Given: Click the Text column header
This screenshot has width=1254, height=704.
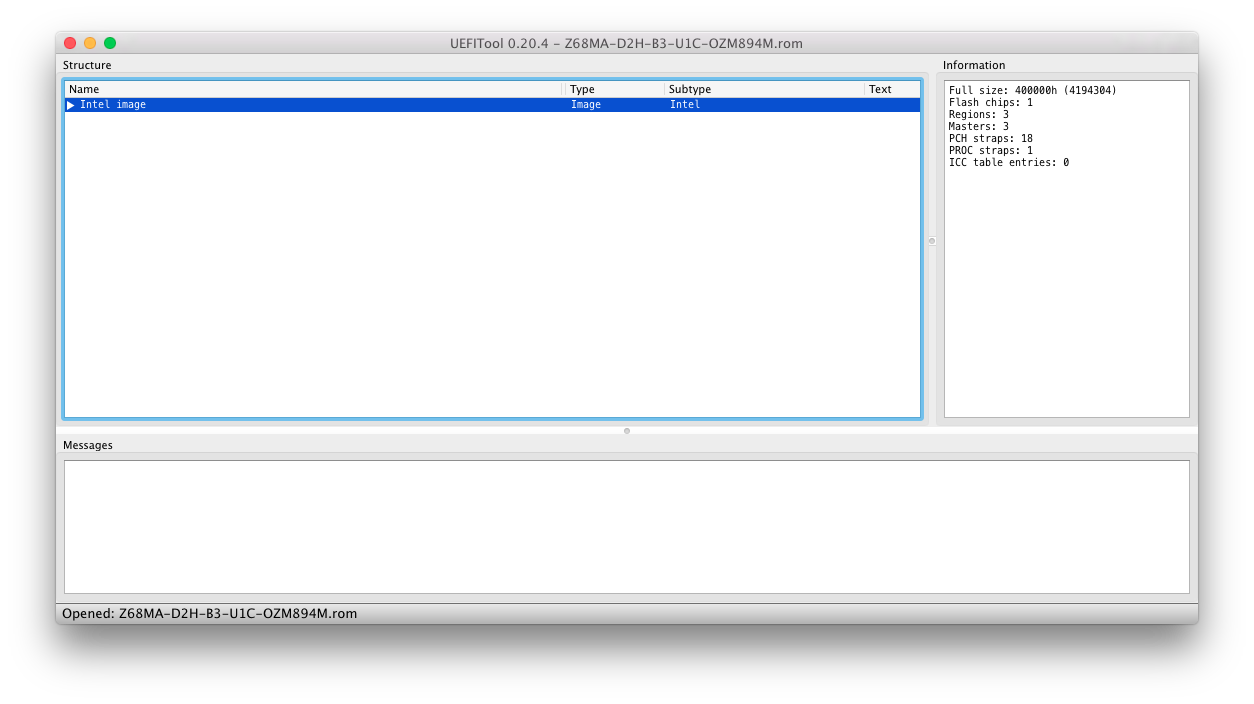Looking at the screenshot, I should coord(892,90).
